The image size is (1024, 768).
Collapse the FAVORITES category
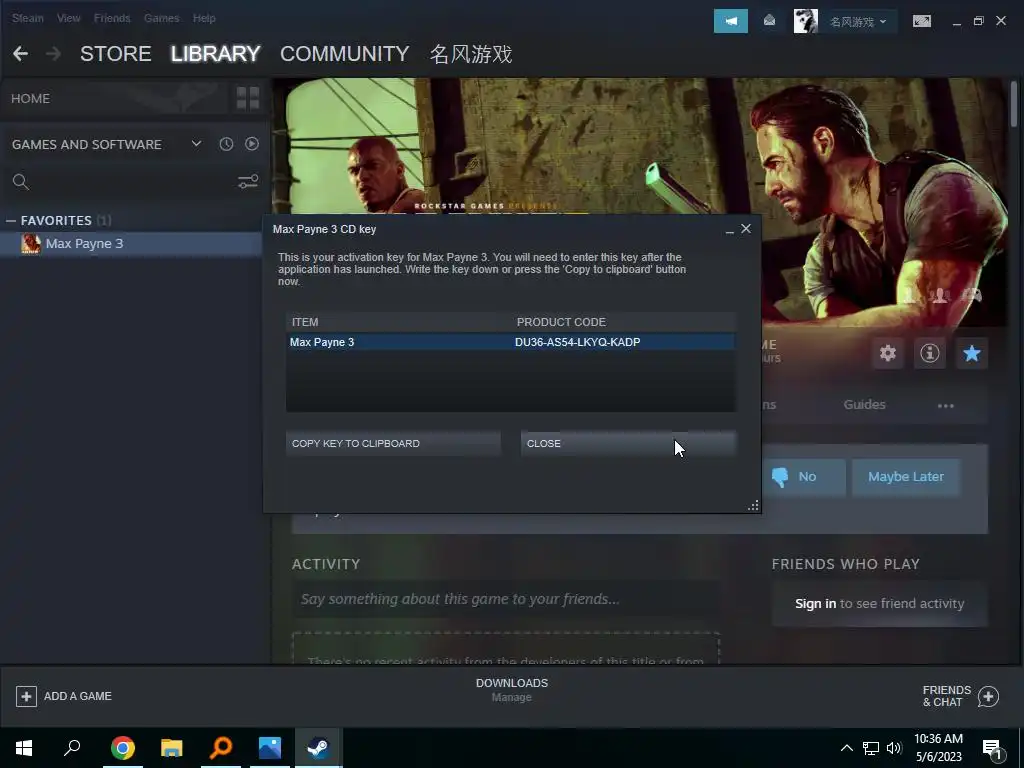click(x=11, y=221)
